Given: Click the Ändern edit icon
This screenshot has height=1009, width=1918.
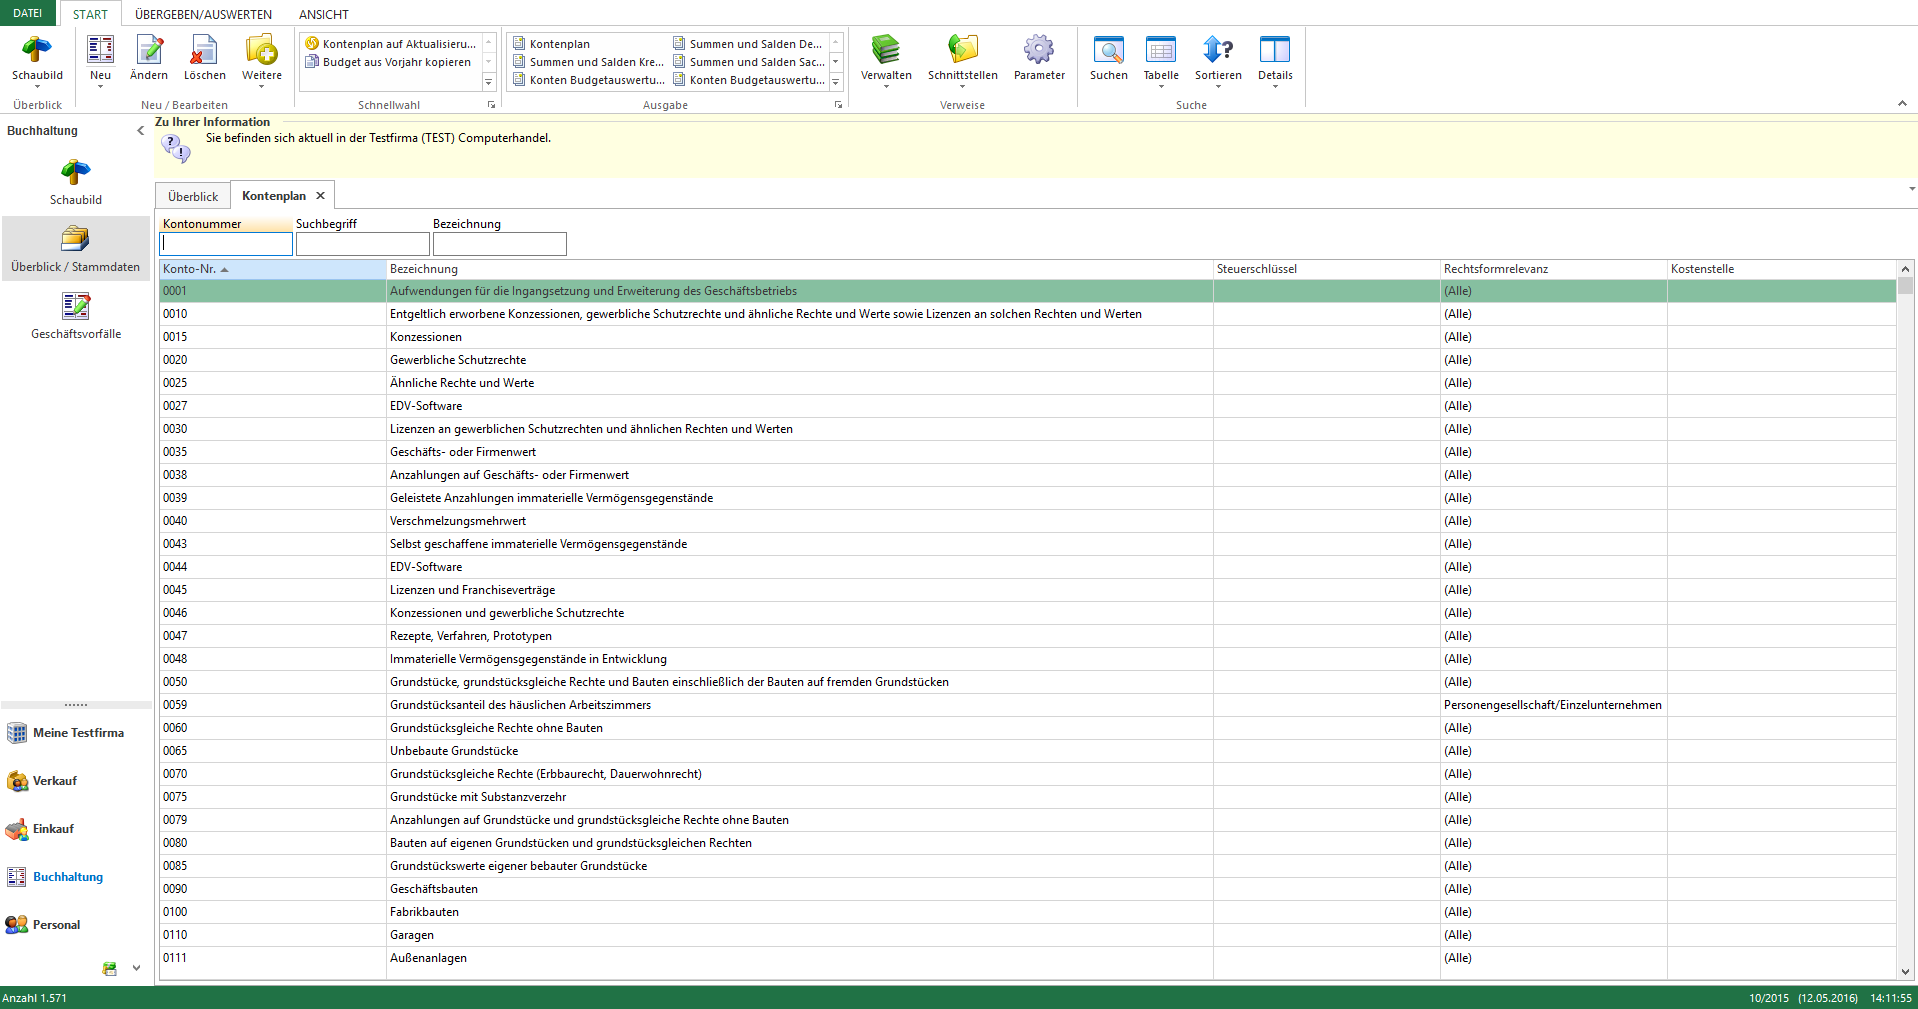Looking at the screenshot, I should 149,50.
